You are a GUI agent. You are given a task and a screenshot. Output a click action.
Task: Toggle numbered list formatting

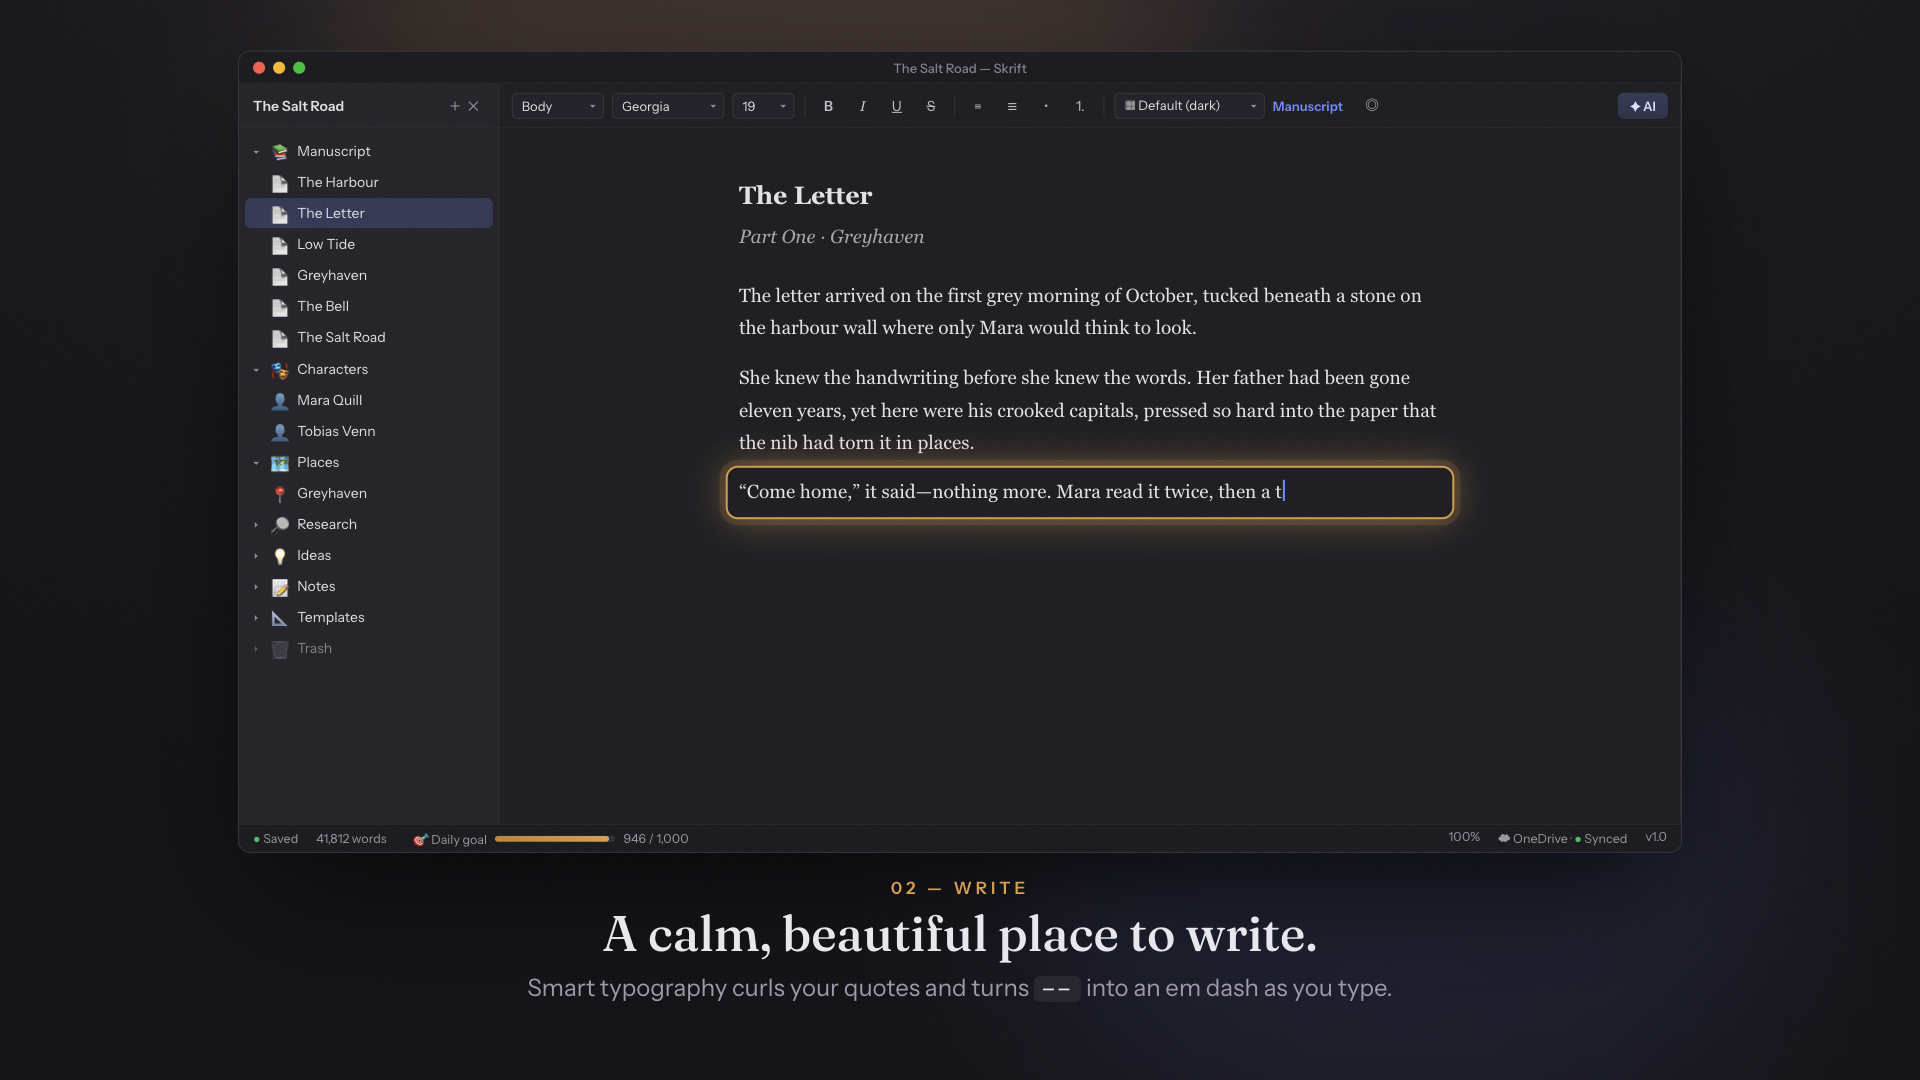click(1080, 106)
